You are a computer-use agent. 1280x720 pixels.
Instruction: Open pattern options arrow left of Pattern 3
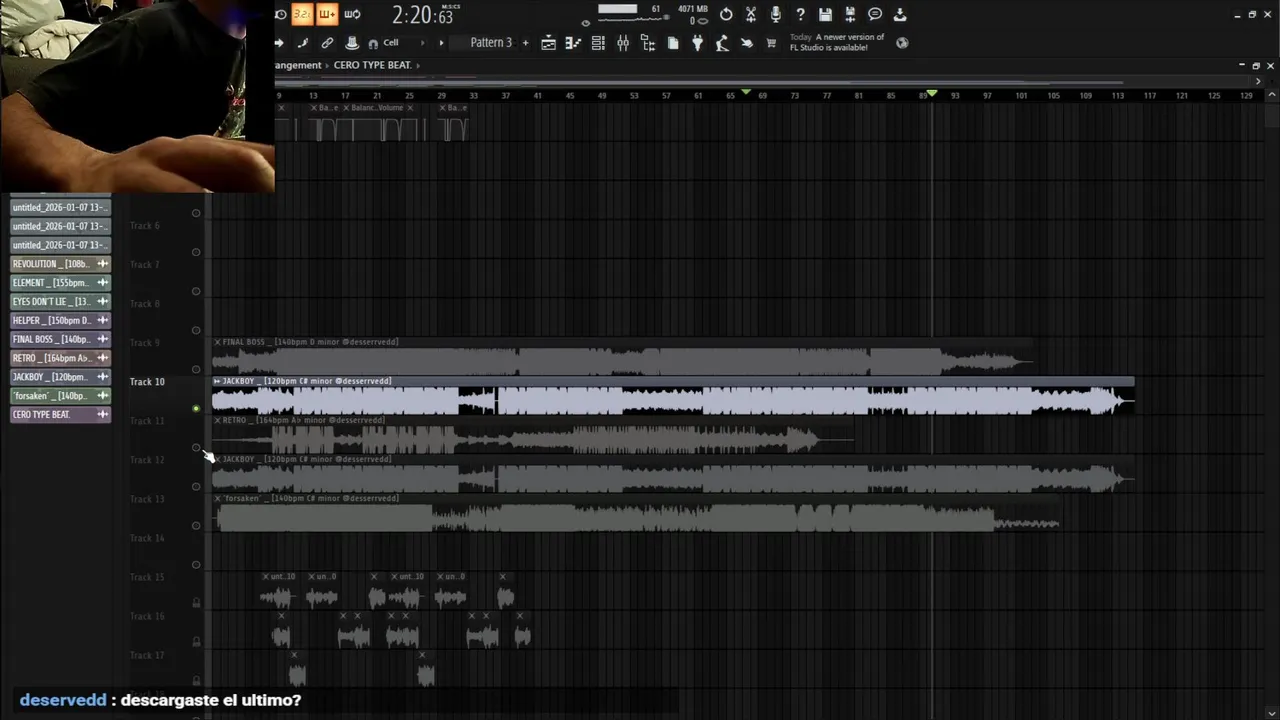click(441, 43)
